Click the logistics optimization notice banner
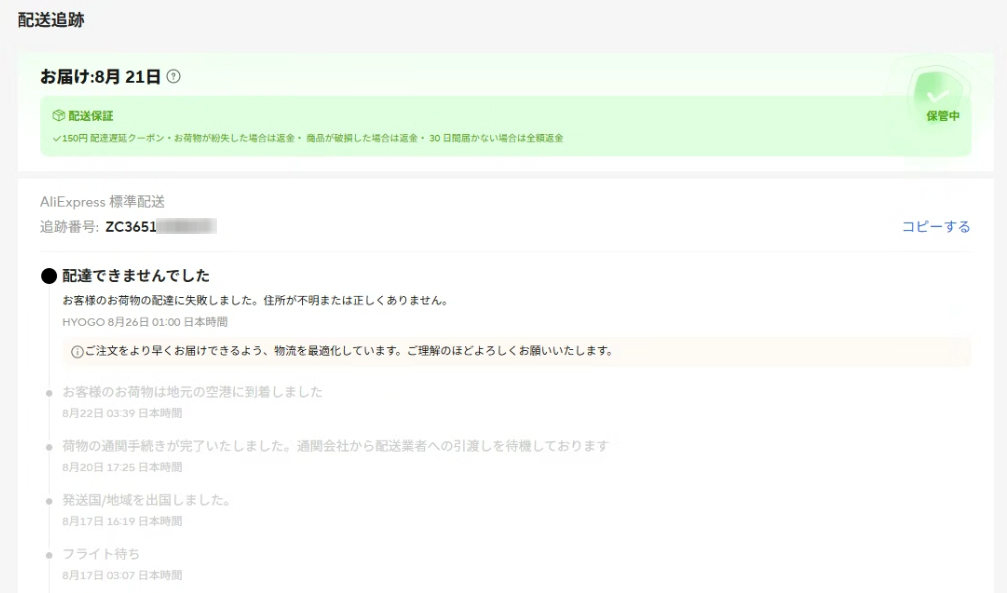The image size is (1007, 593). click(x=515, y=352)
